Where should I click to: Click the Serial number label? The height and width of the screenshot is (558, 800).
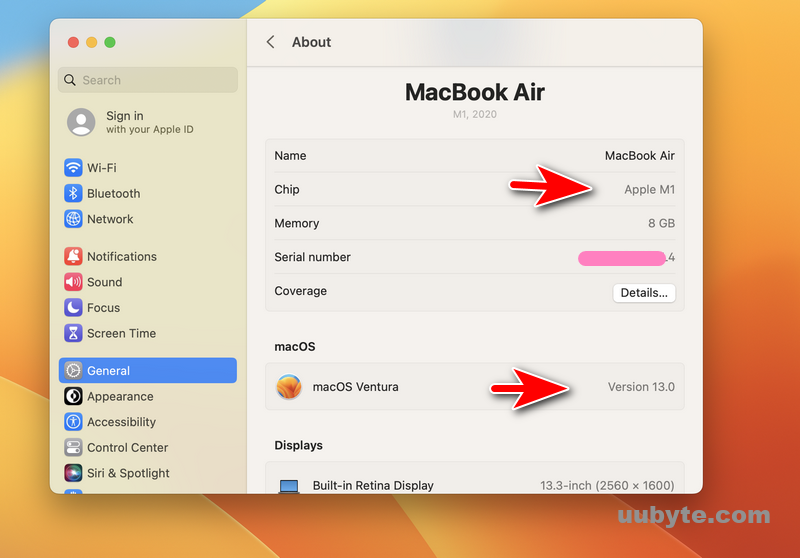(x=312, y=257)
